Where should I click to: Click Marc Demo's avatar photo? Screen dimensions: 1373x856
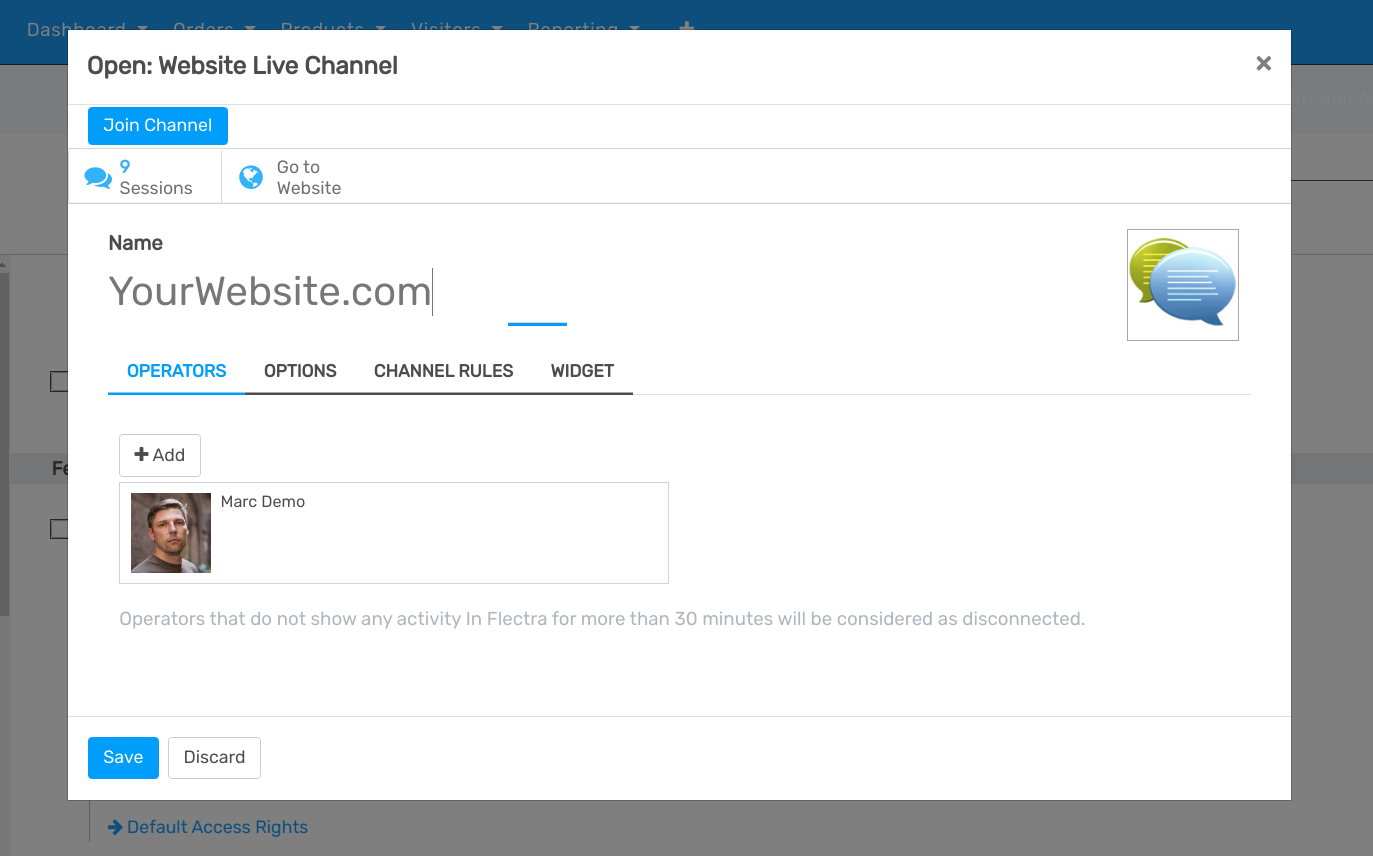pyautogui.click(x=170, y=532)
